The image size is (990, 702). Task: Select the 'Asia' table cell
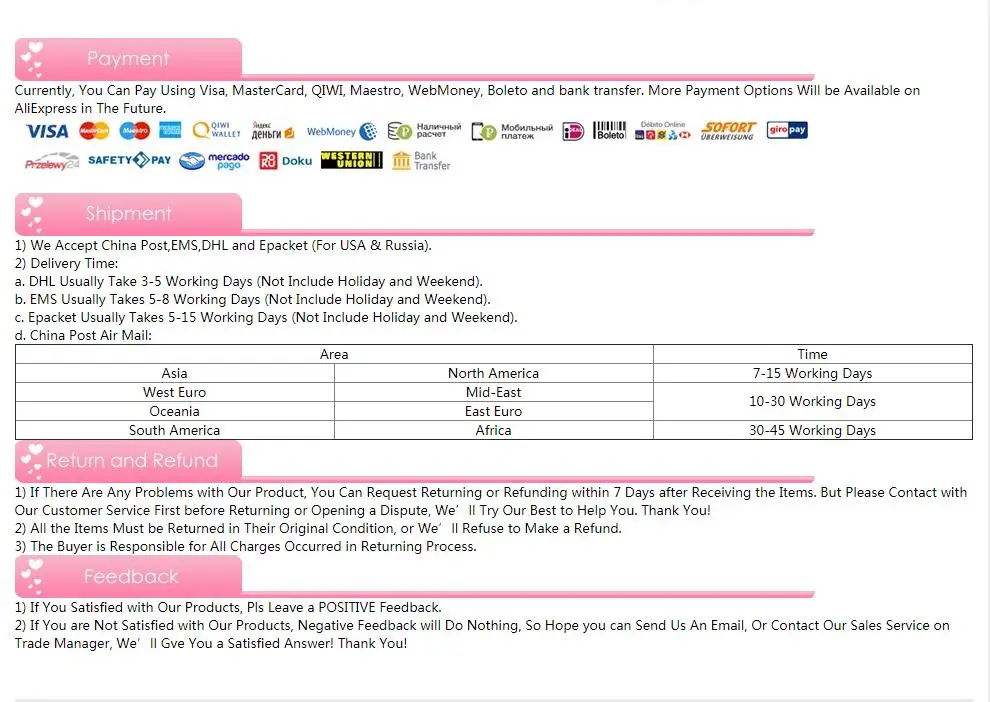pos(175,373)
